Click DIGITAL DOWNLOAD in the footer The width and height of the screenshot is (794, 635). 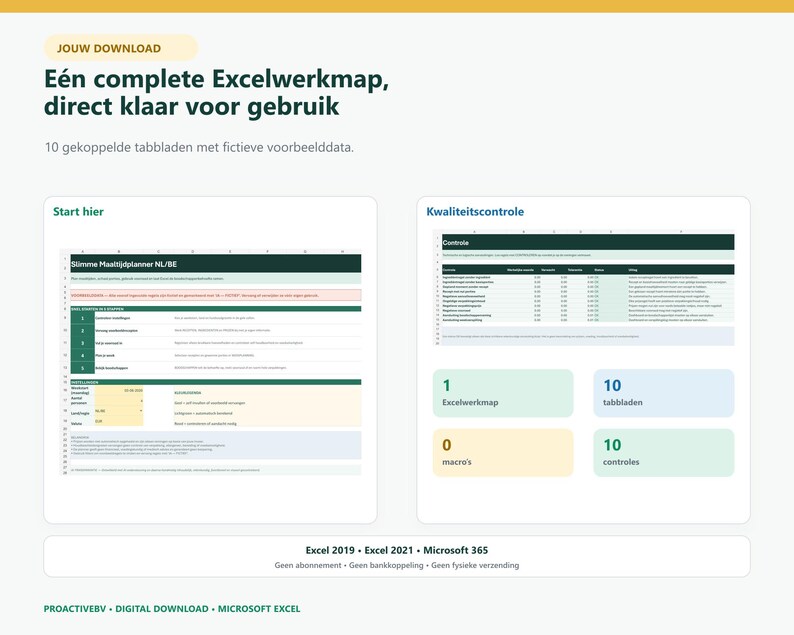click(162, 609)
